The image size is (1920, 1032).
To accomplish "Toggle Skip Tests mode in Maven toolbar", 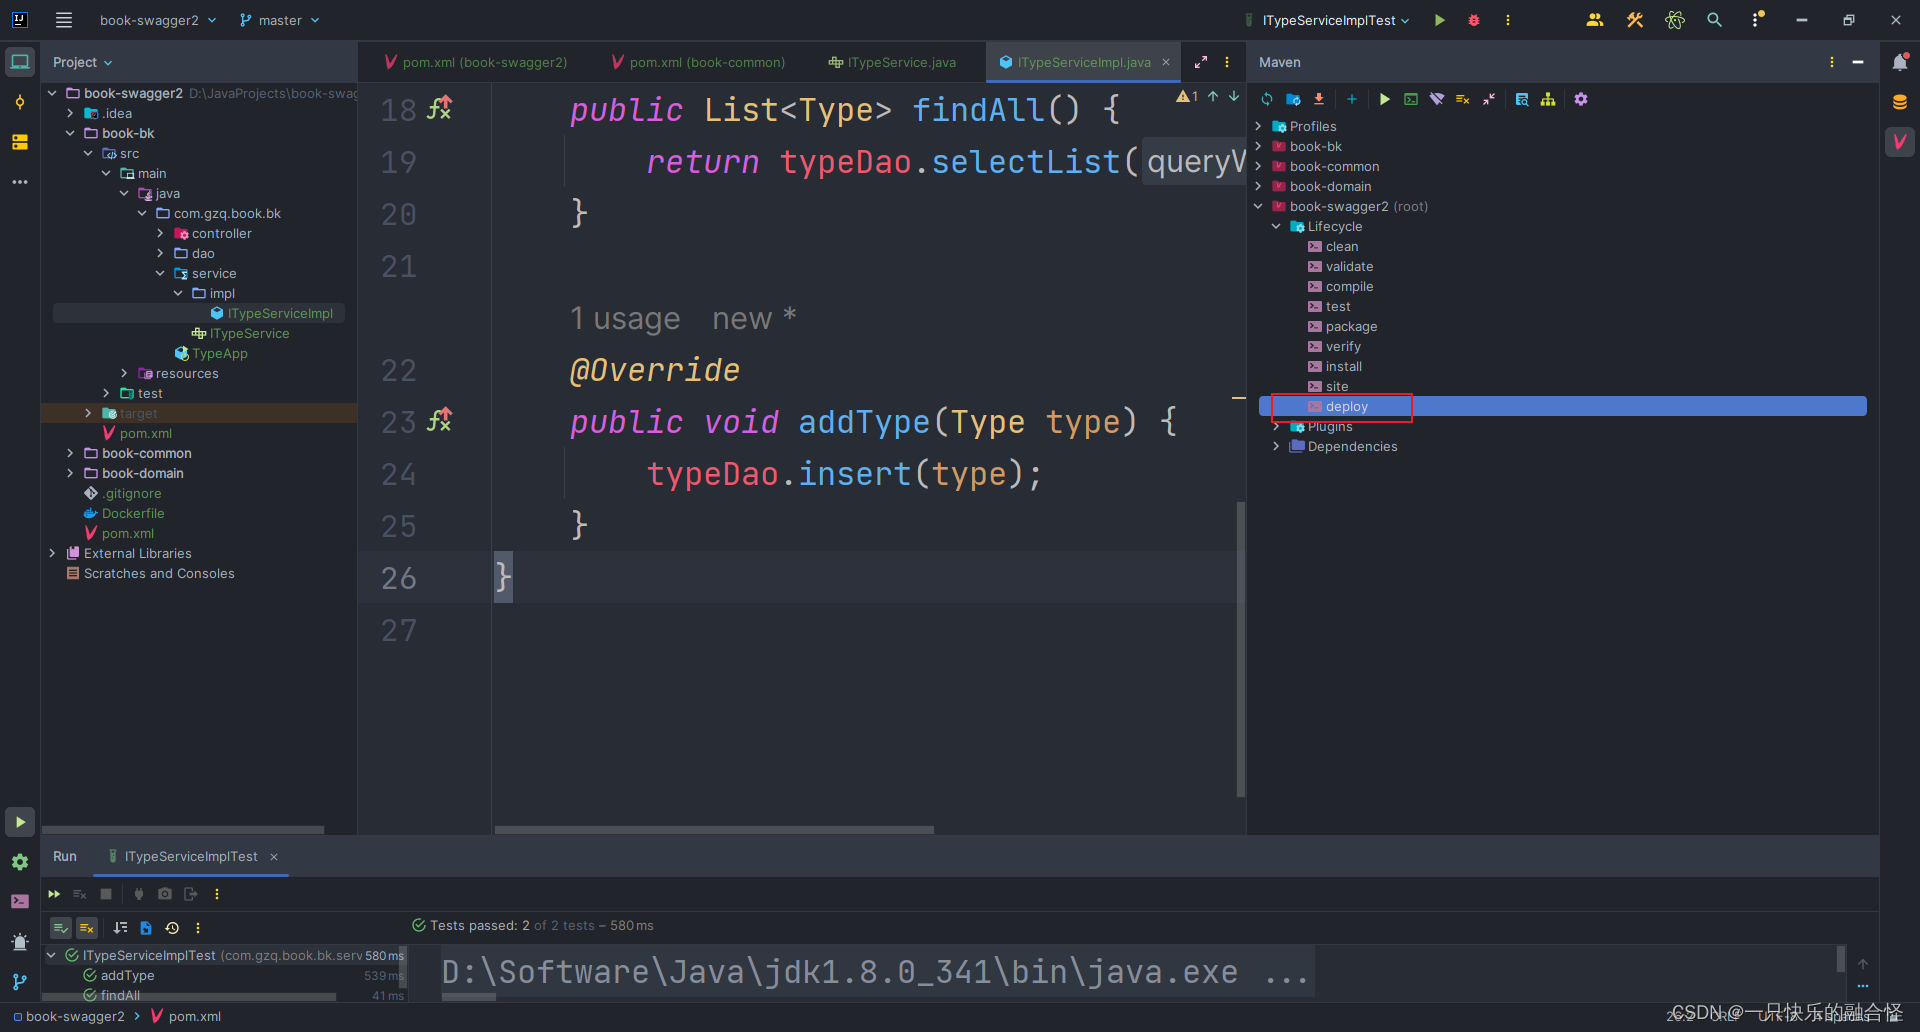I will 1463,99.
